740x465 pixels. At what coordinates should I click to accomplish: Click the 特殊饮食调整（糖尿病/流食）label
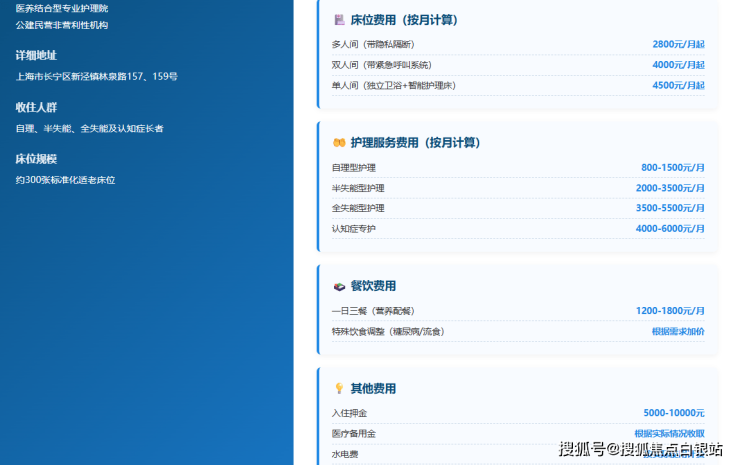click(388, 332)
